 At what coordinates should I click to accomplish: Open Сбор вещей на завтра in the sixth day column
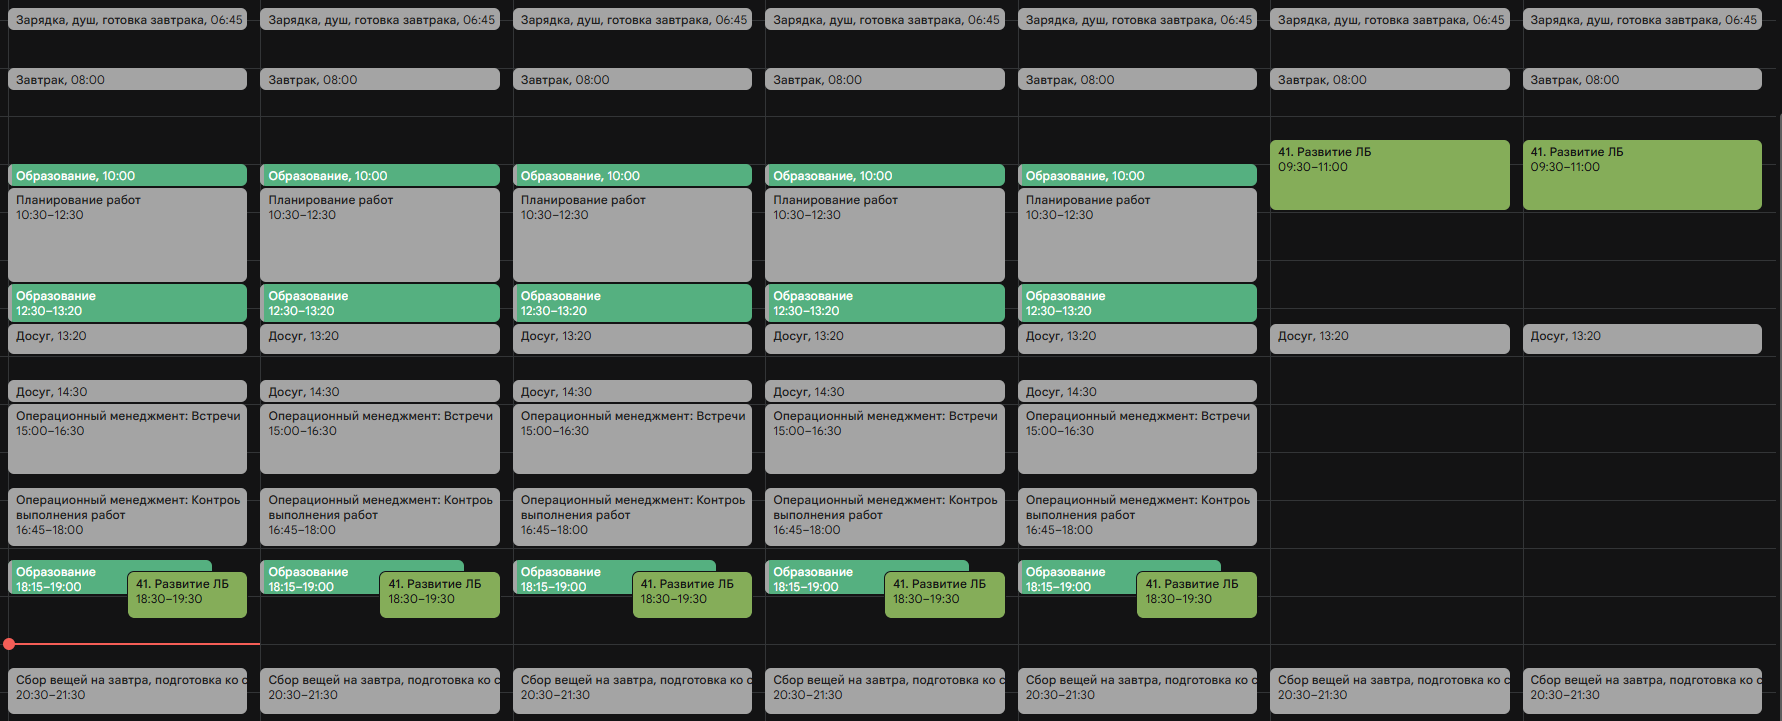[x=1389, y=691]
